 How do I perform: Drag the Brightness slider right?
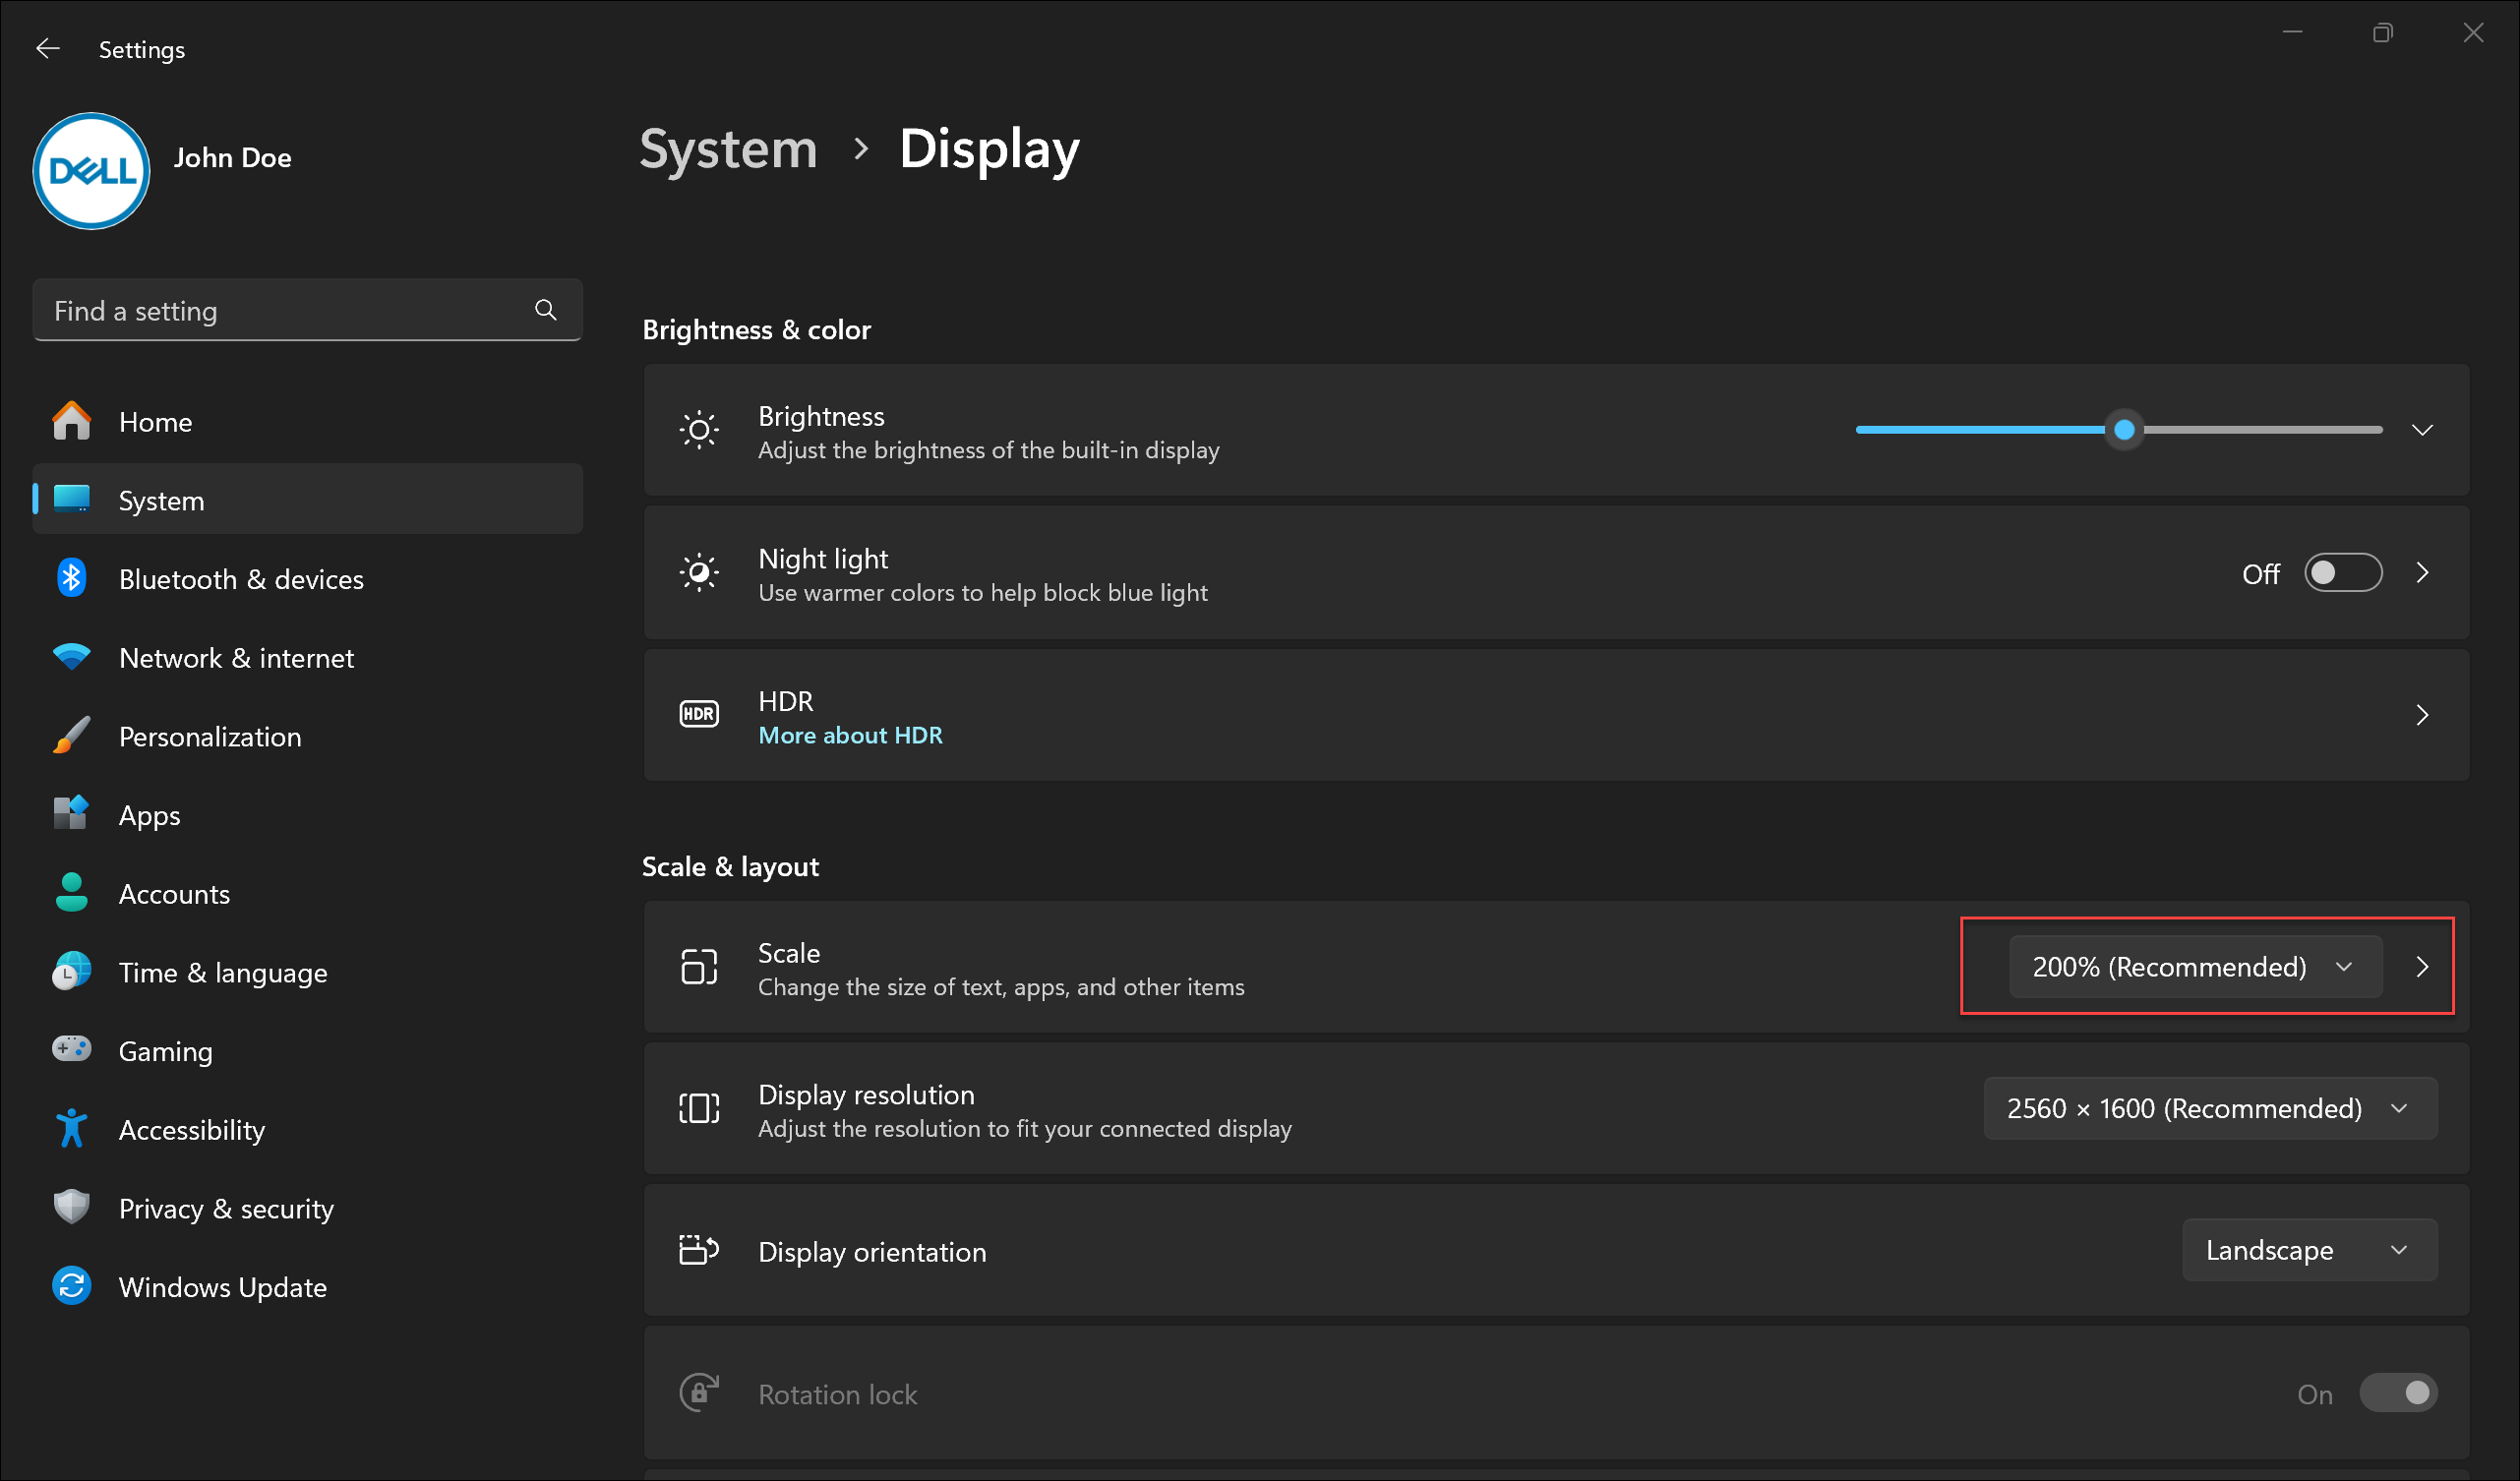tap(2124, 429)
